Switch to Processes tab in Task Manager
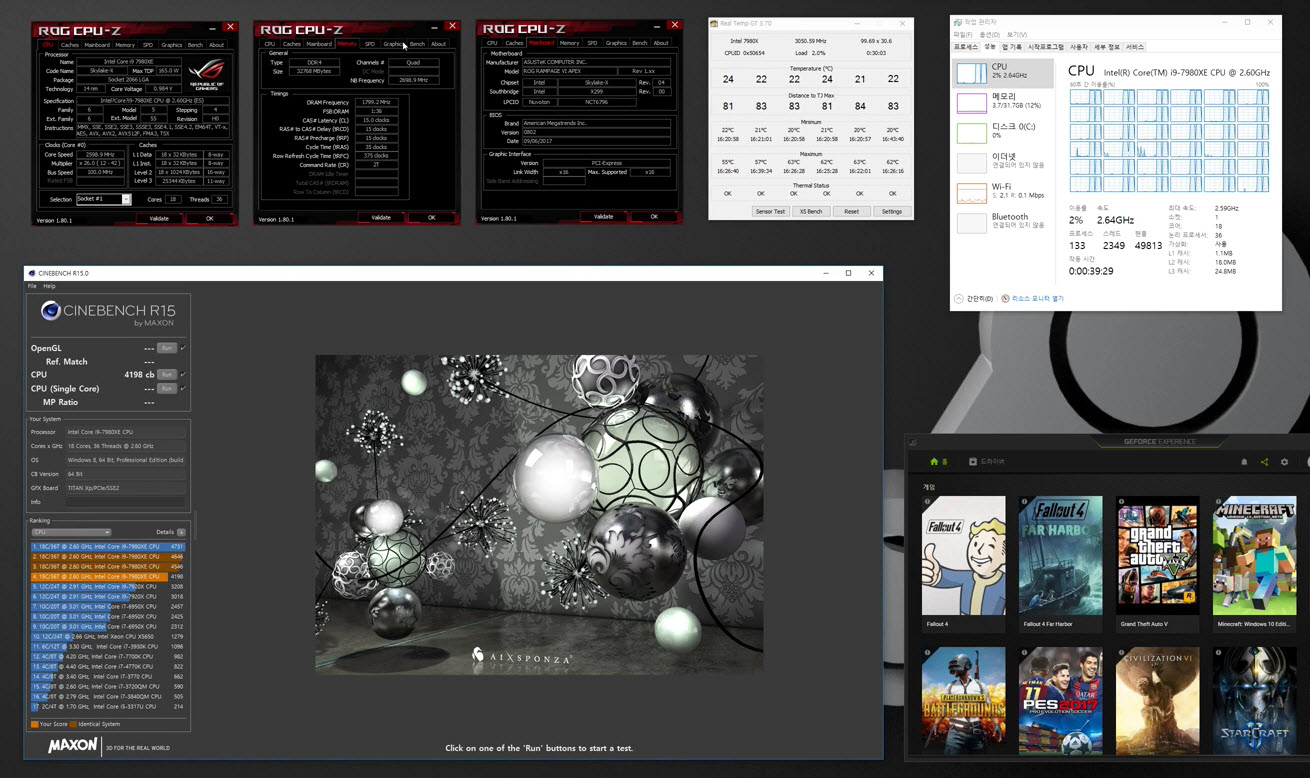1310x778 pixels. [x=965, y=47]
